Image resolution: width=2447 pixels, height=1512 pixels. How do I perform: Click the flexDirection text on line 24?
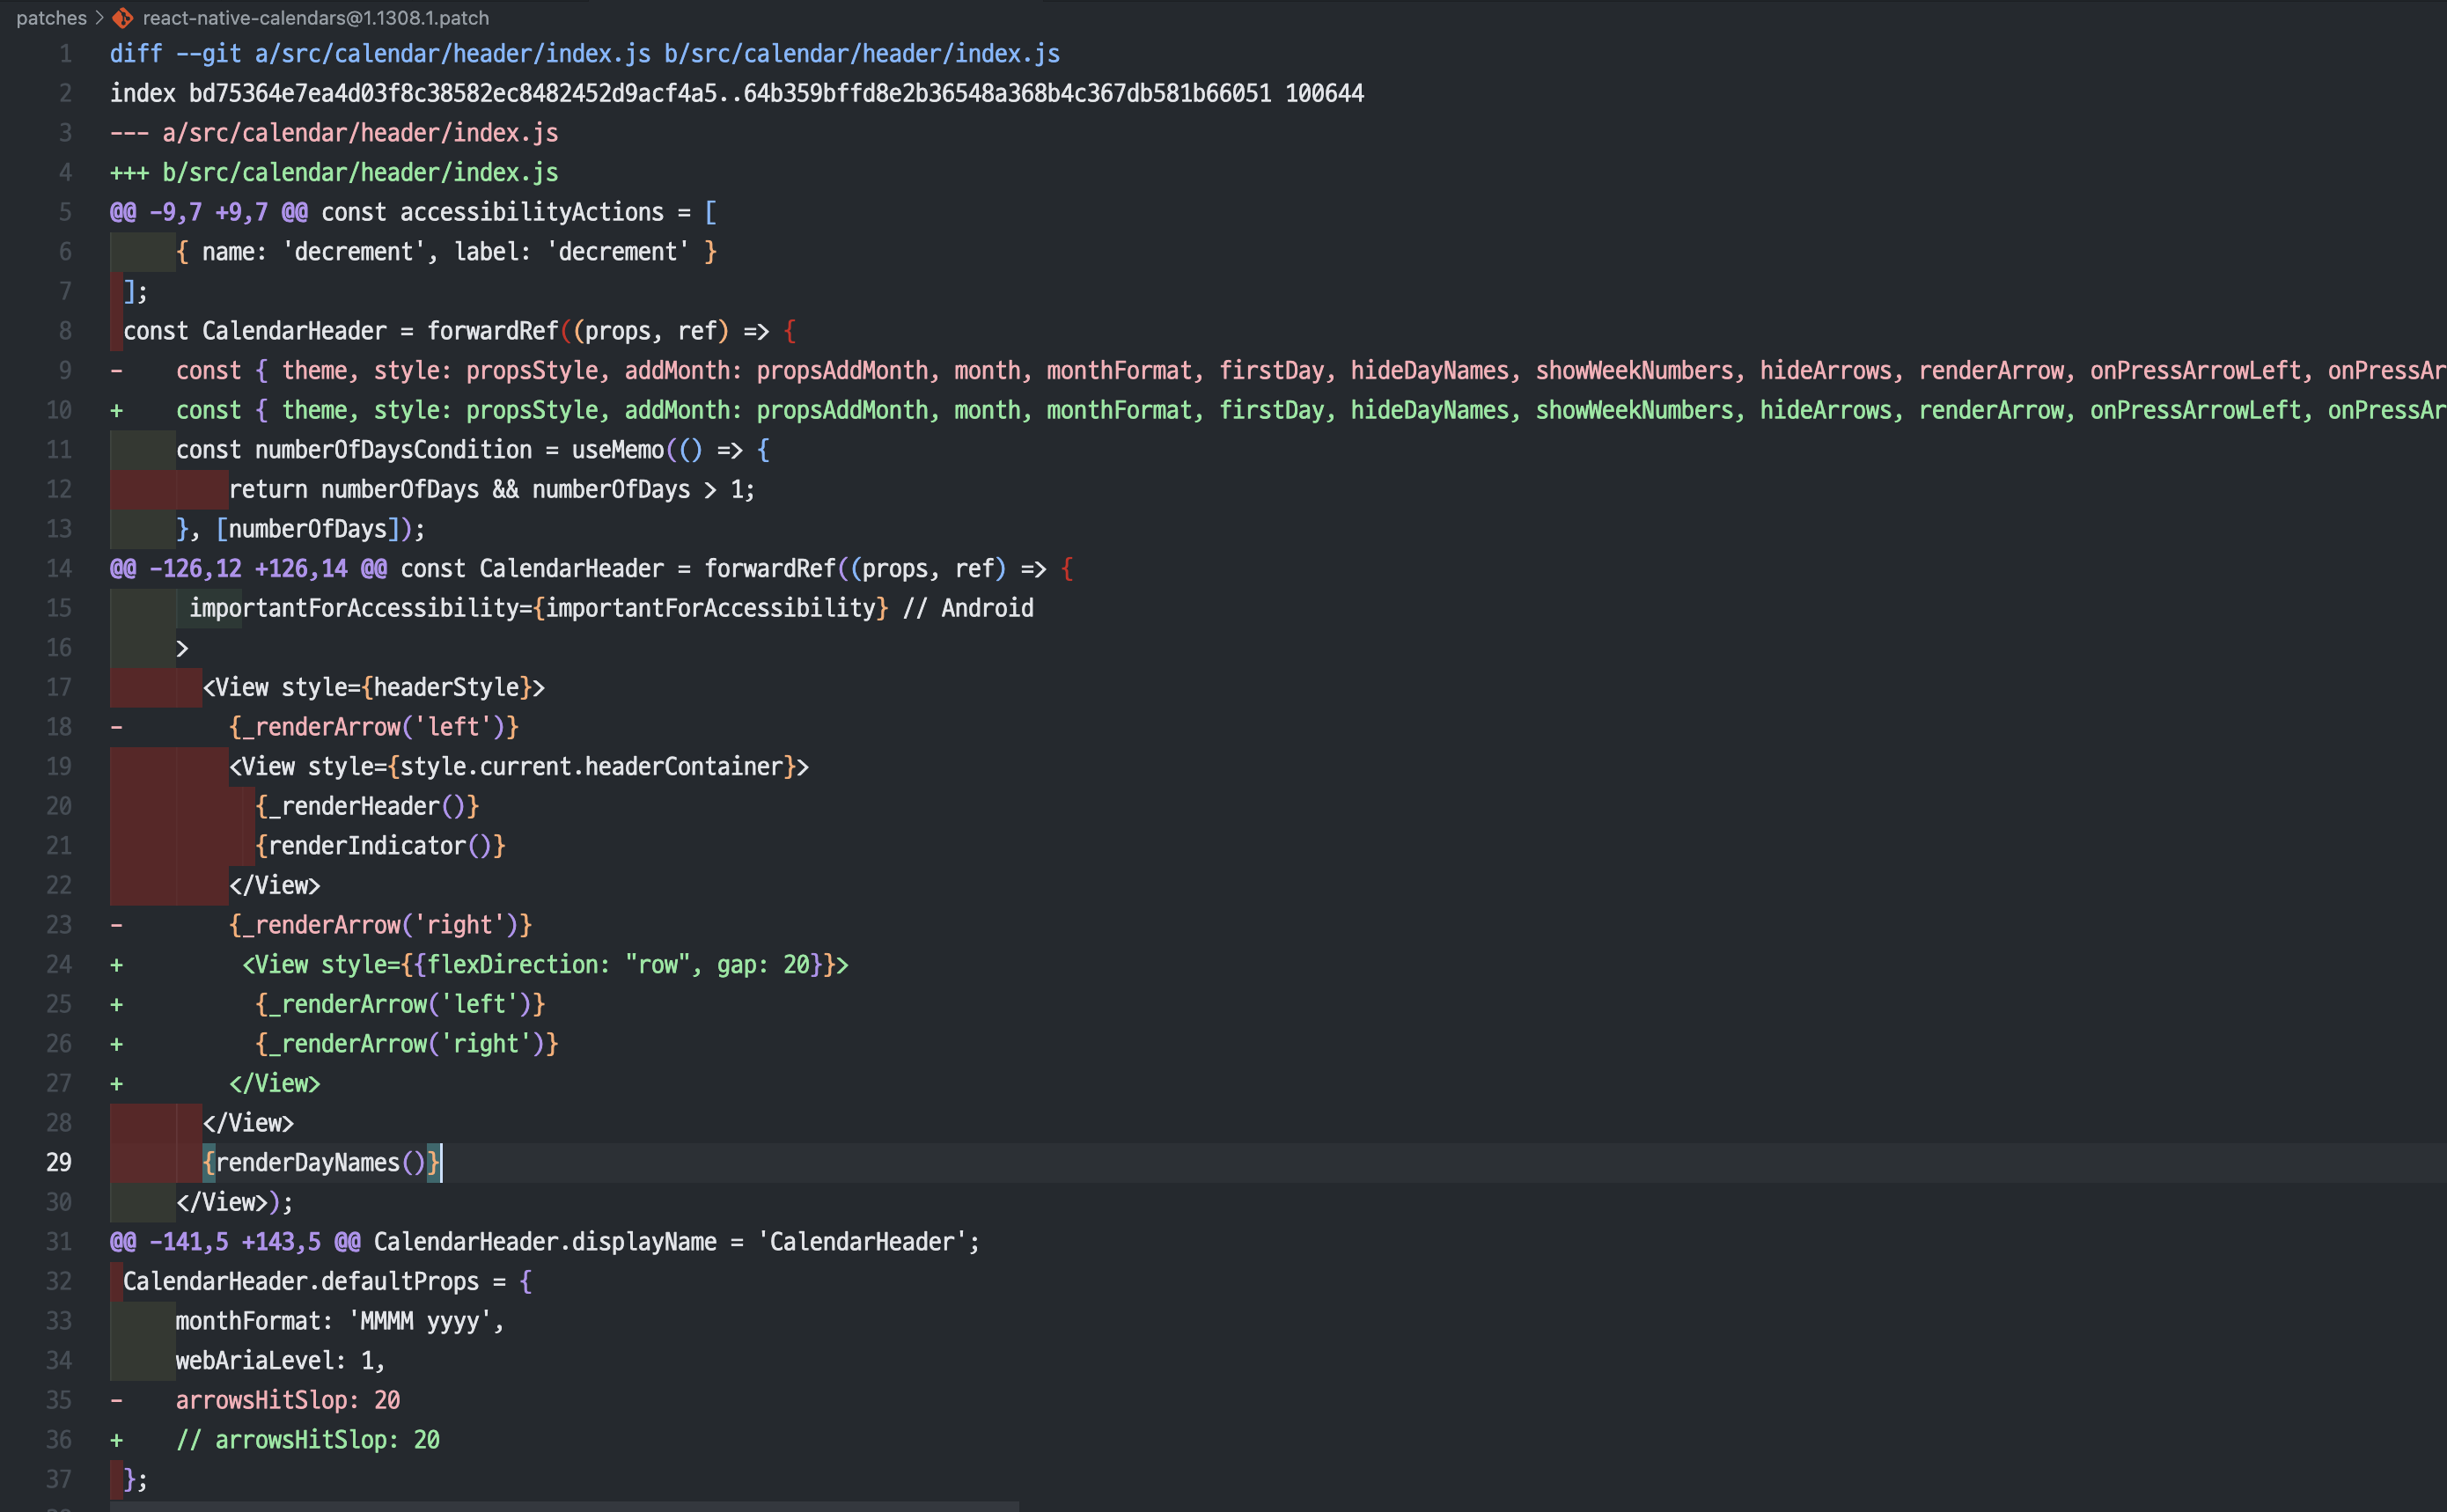tap(517, 965)
